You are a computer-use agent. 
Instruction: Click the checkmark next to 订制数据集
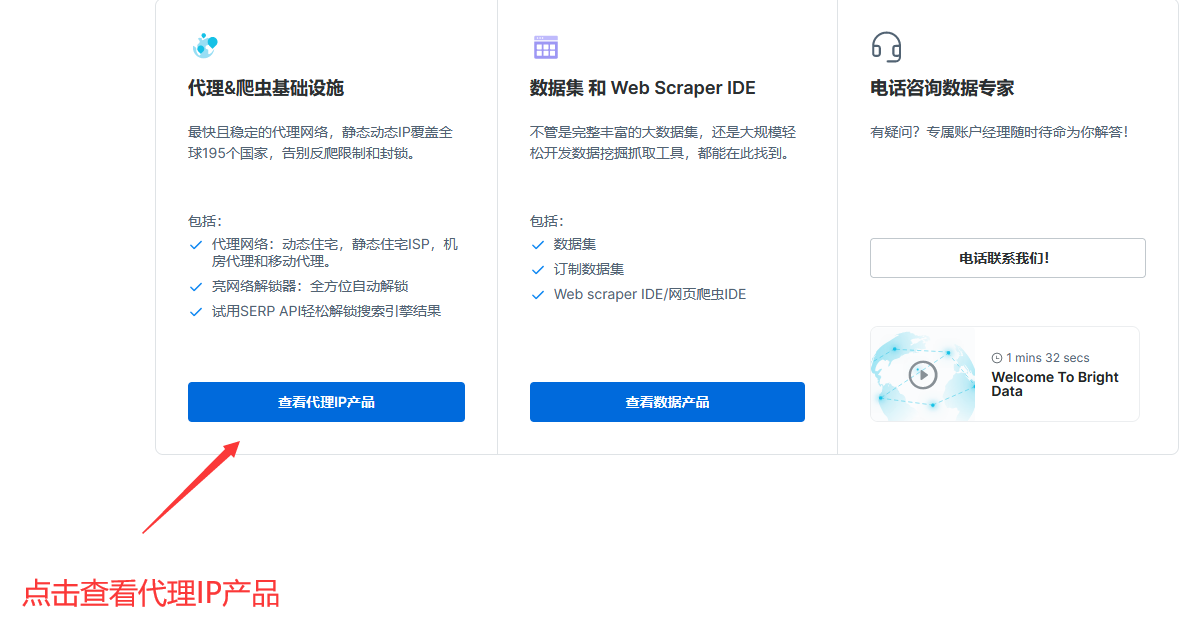coord(537,269)
